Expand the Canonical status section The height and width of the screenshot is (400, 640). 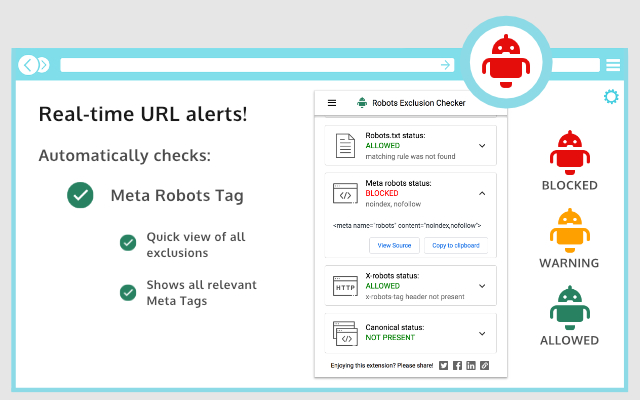pos(481,333)
